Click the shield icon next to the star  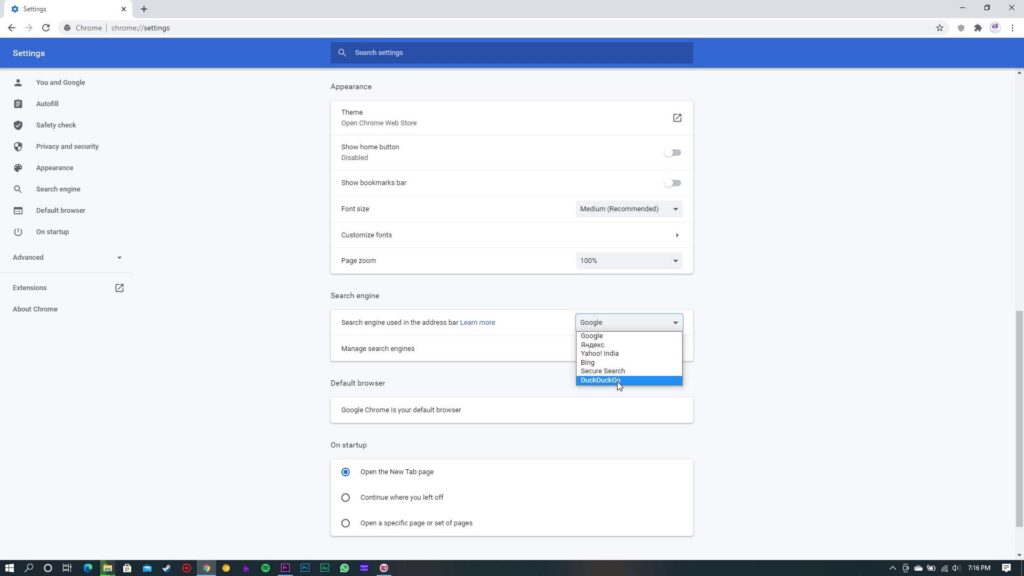point(961,28)
